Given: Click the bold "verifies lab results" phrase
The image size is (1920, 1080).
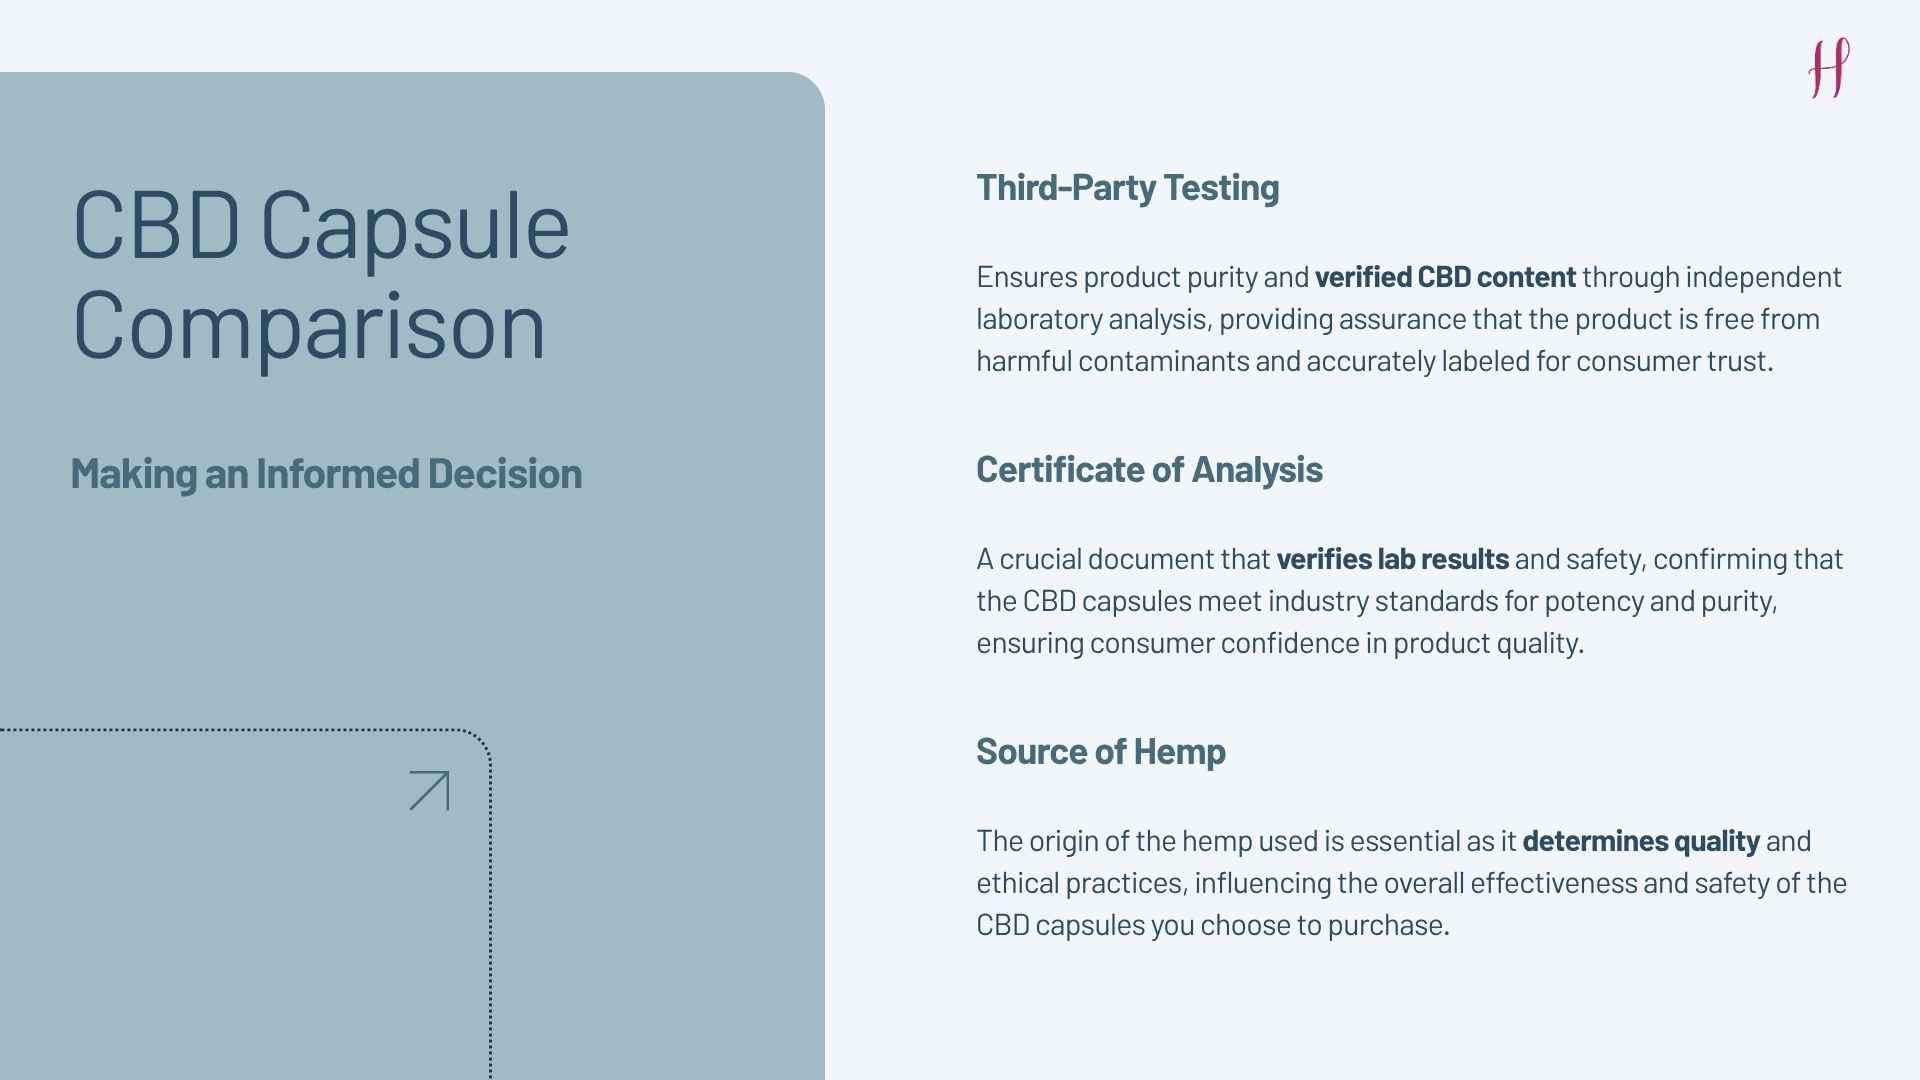Looking at the screenshot, I should (x=1392, y=559).
